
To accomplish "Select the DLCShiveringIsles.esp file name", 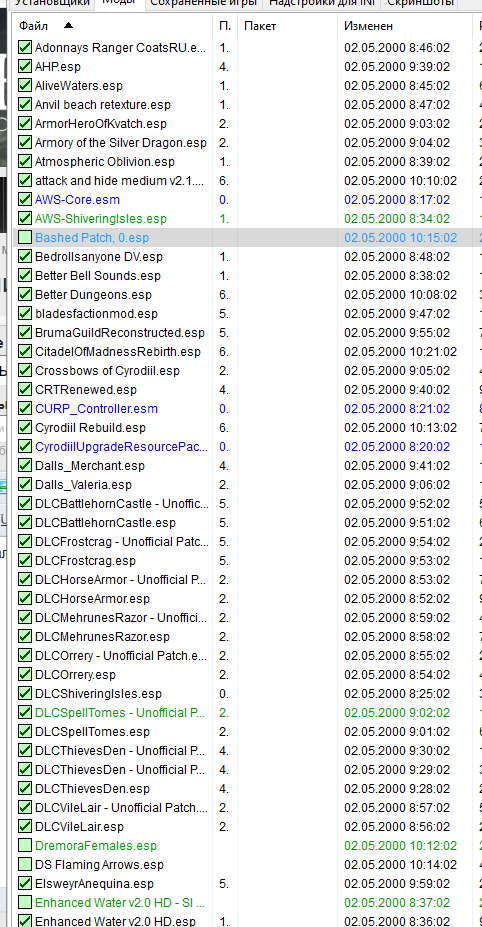I will [x=98, y=693].
